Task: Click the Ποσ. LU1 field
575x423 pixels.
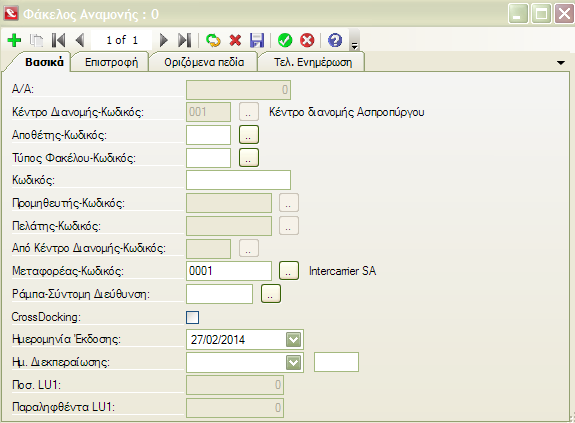Action: coord(235,385)
